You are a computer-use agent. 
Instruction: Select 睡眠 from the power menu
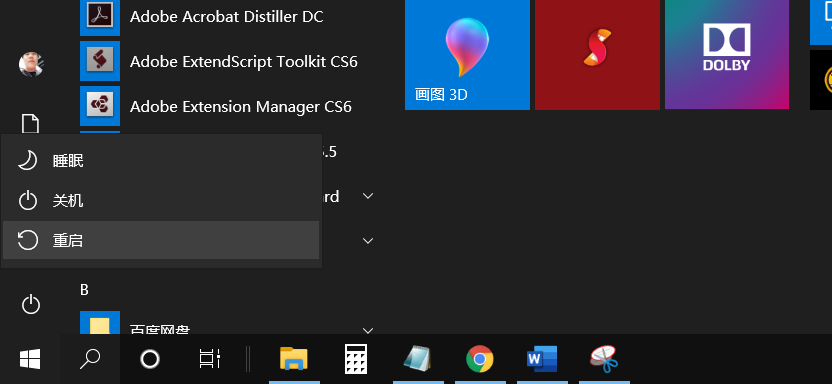[x=161, y=160]
